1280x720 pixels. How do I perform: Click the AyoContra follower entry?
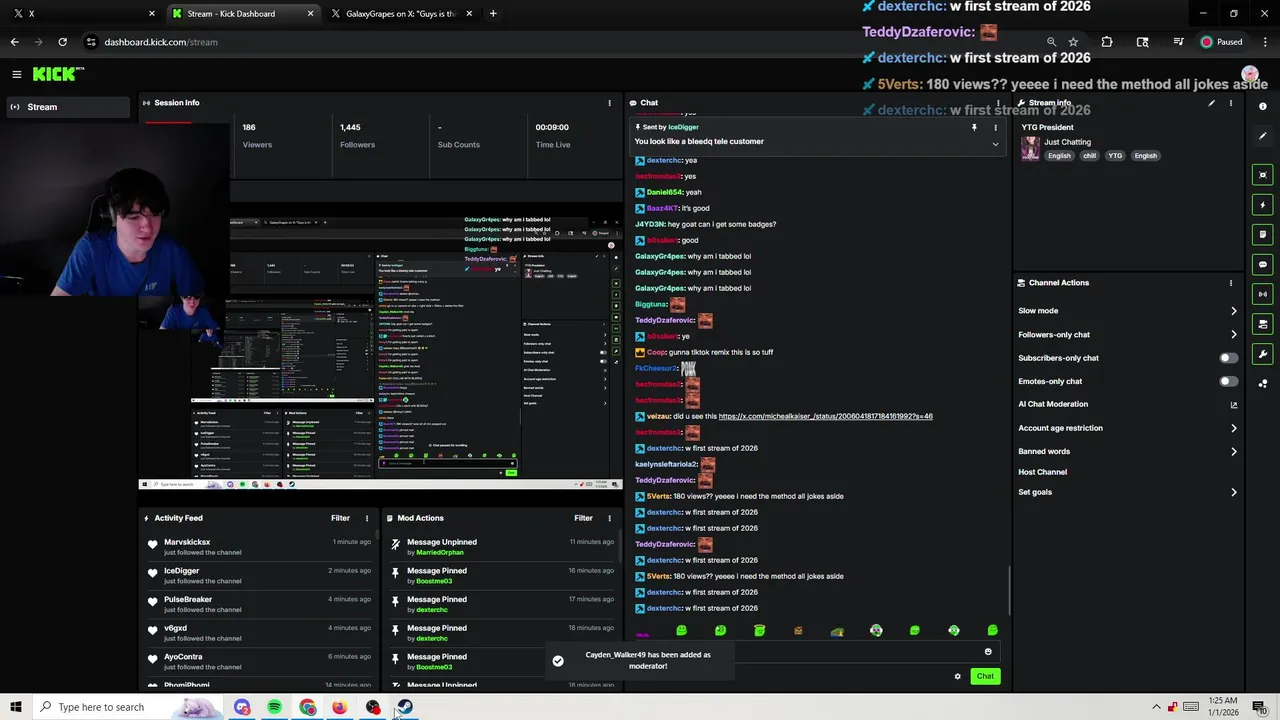click(259, 662)
